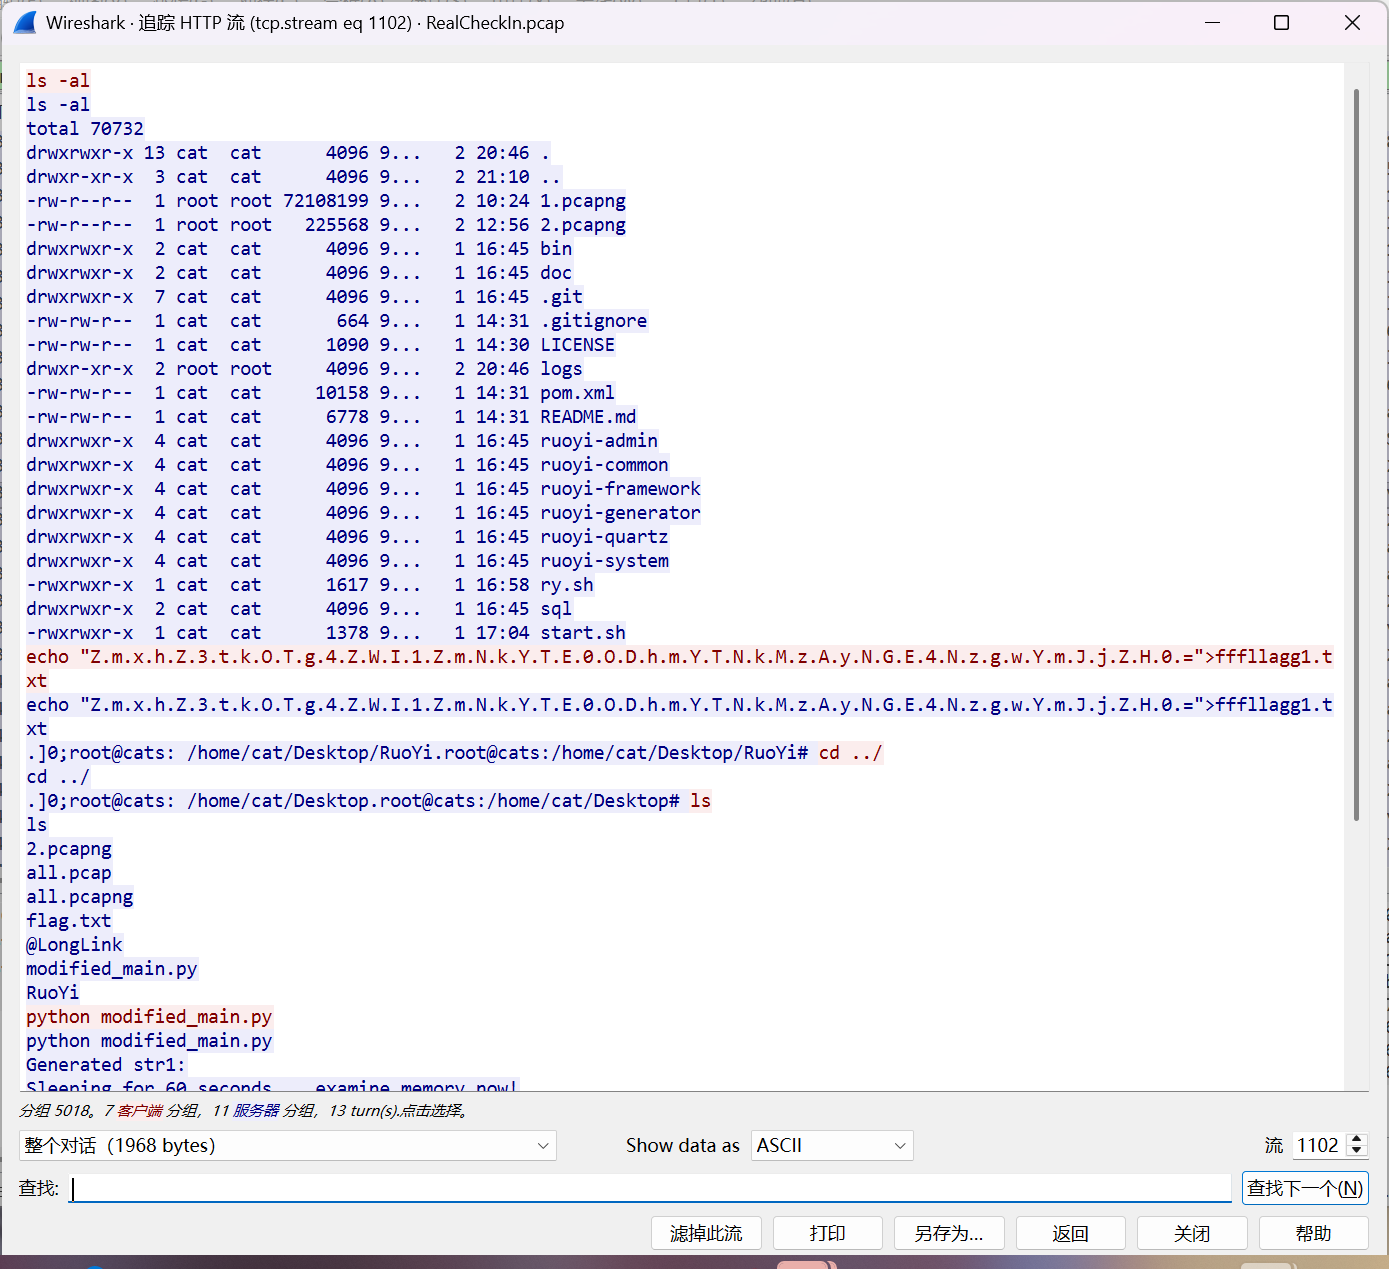
Task: Maximize the Wireshark stream window
Action: [1281, 22]
